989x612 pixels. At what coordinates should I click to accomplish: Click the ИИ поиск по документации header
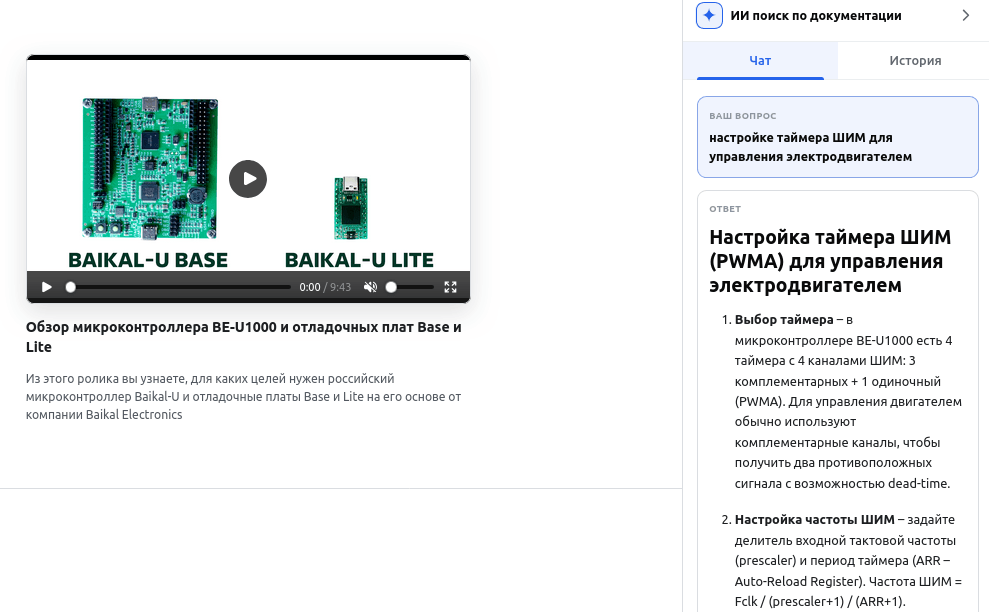pyautogui.click(x=816, y=16)
